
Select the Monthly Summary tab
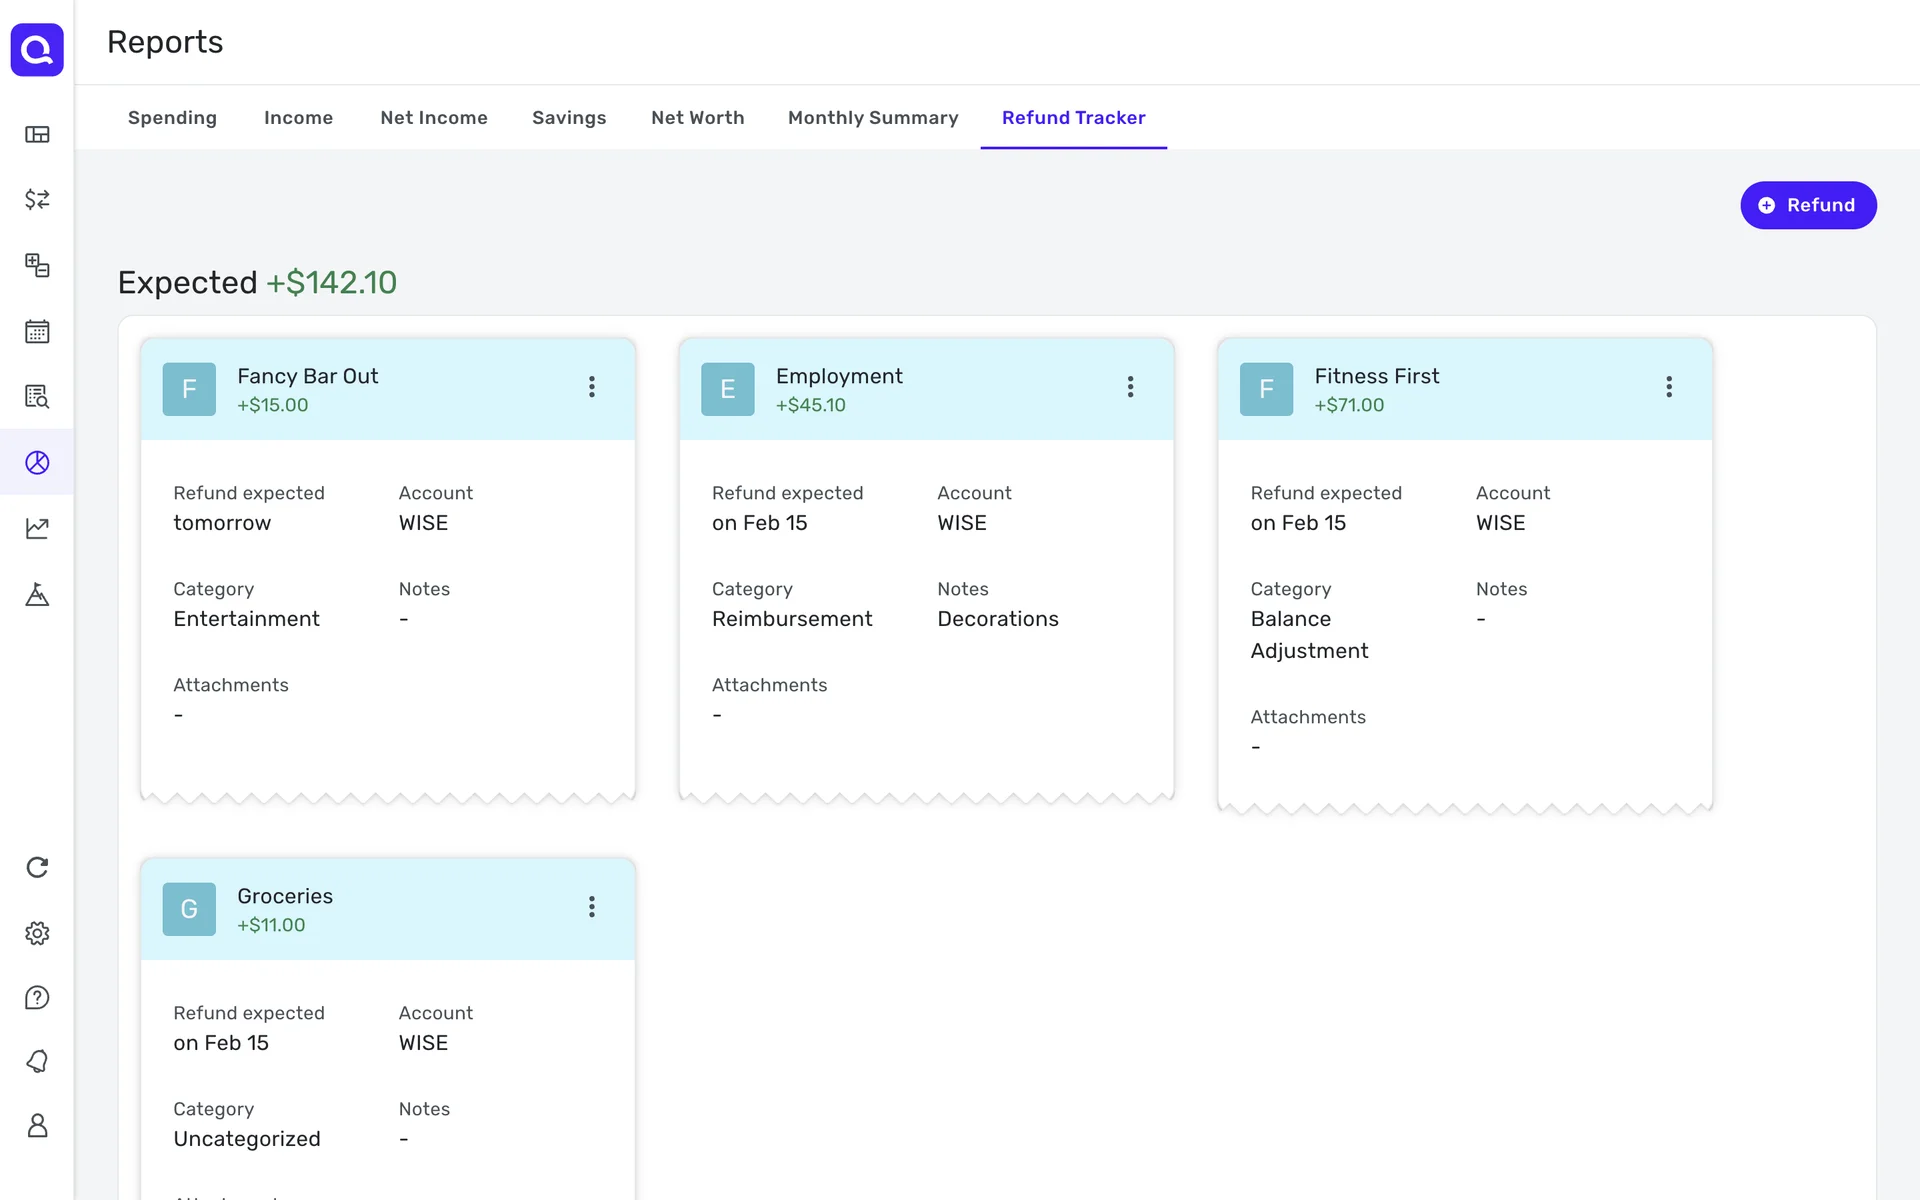click(872, 118)
